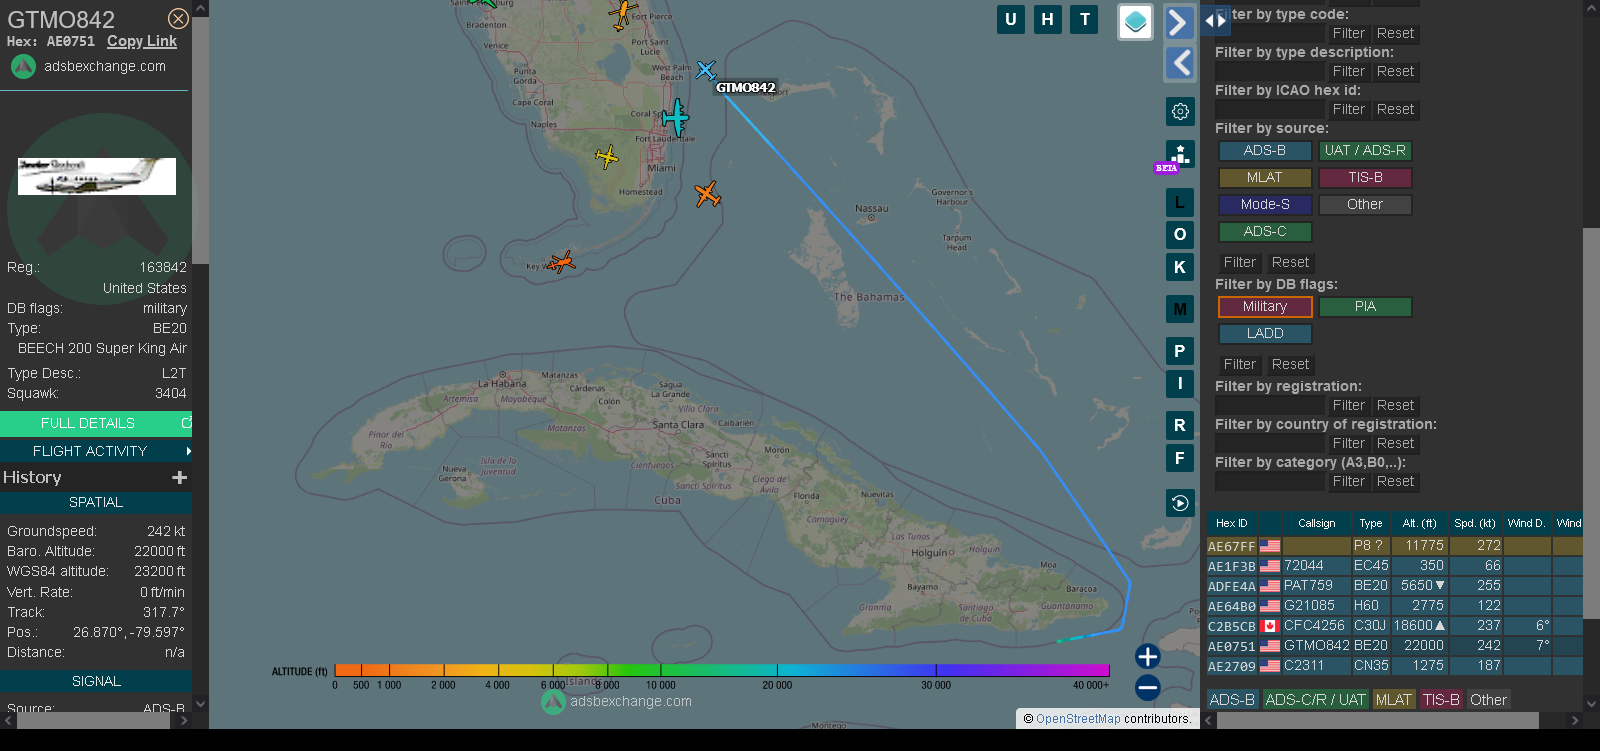Select the yellow aircraft west of Miami

607,157
